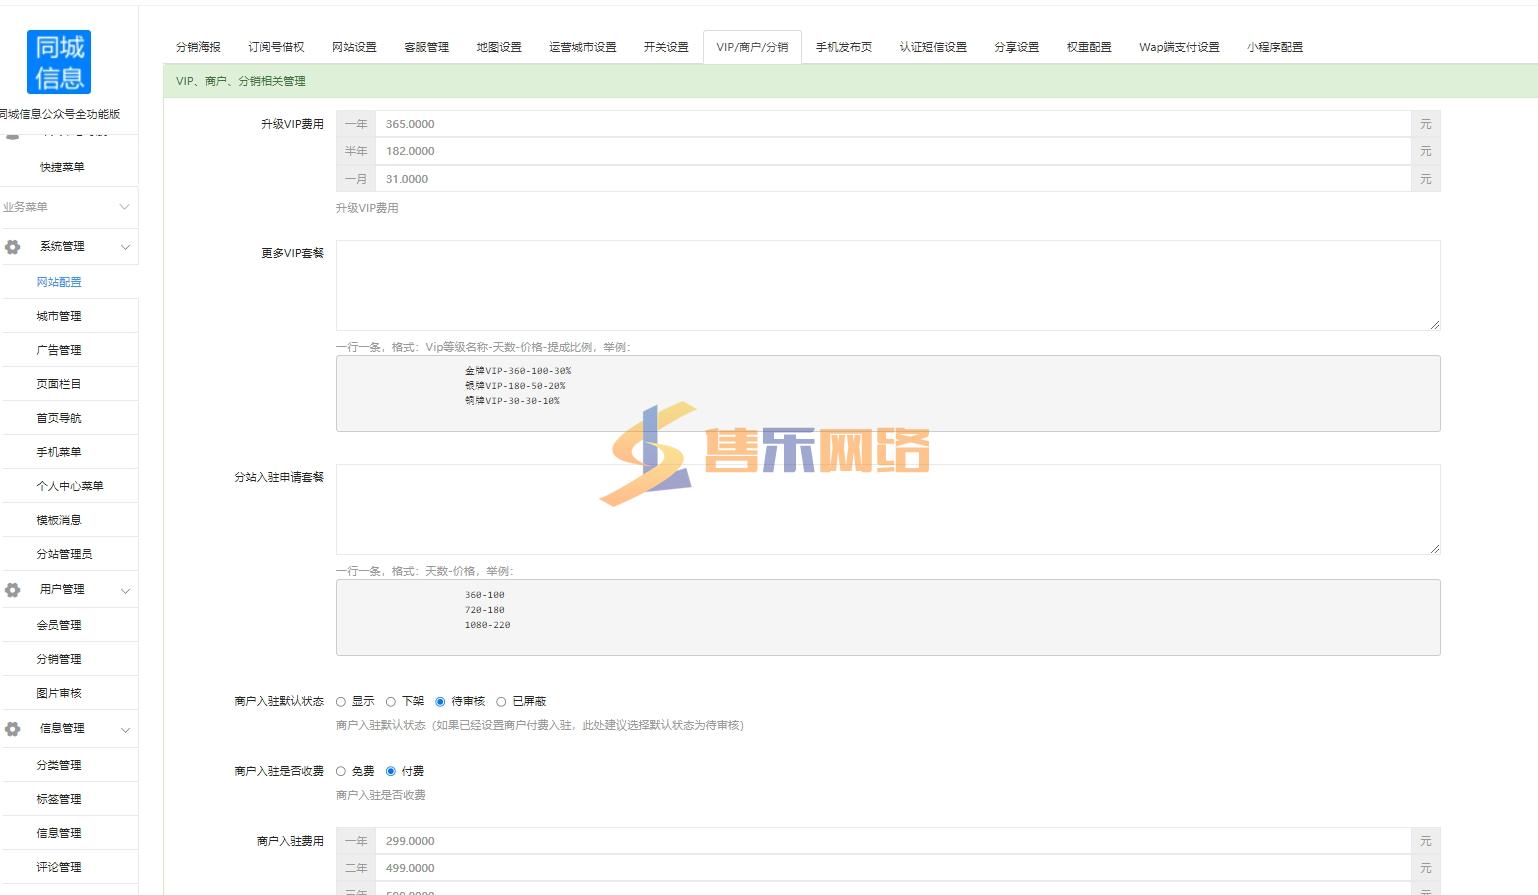Select the 已屏蔽 radio option
This screenshot has height=895, width=1538.
tap(501, 702)
